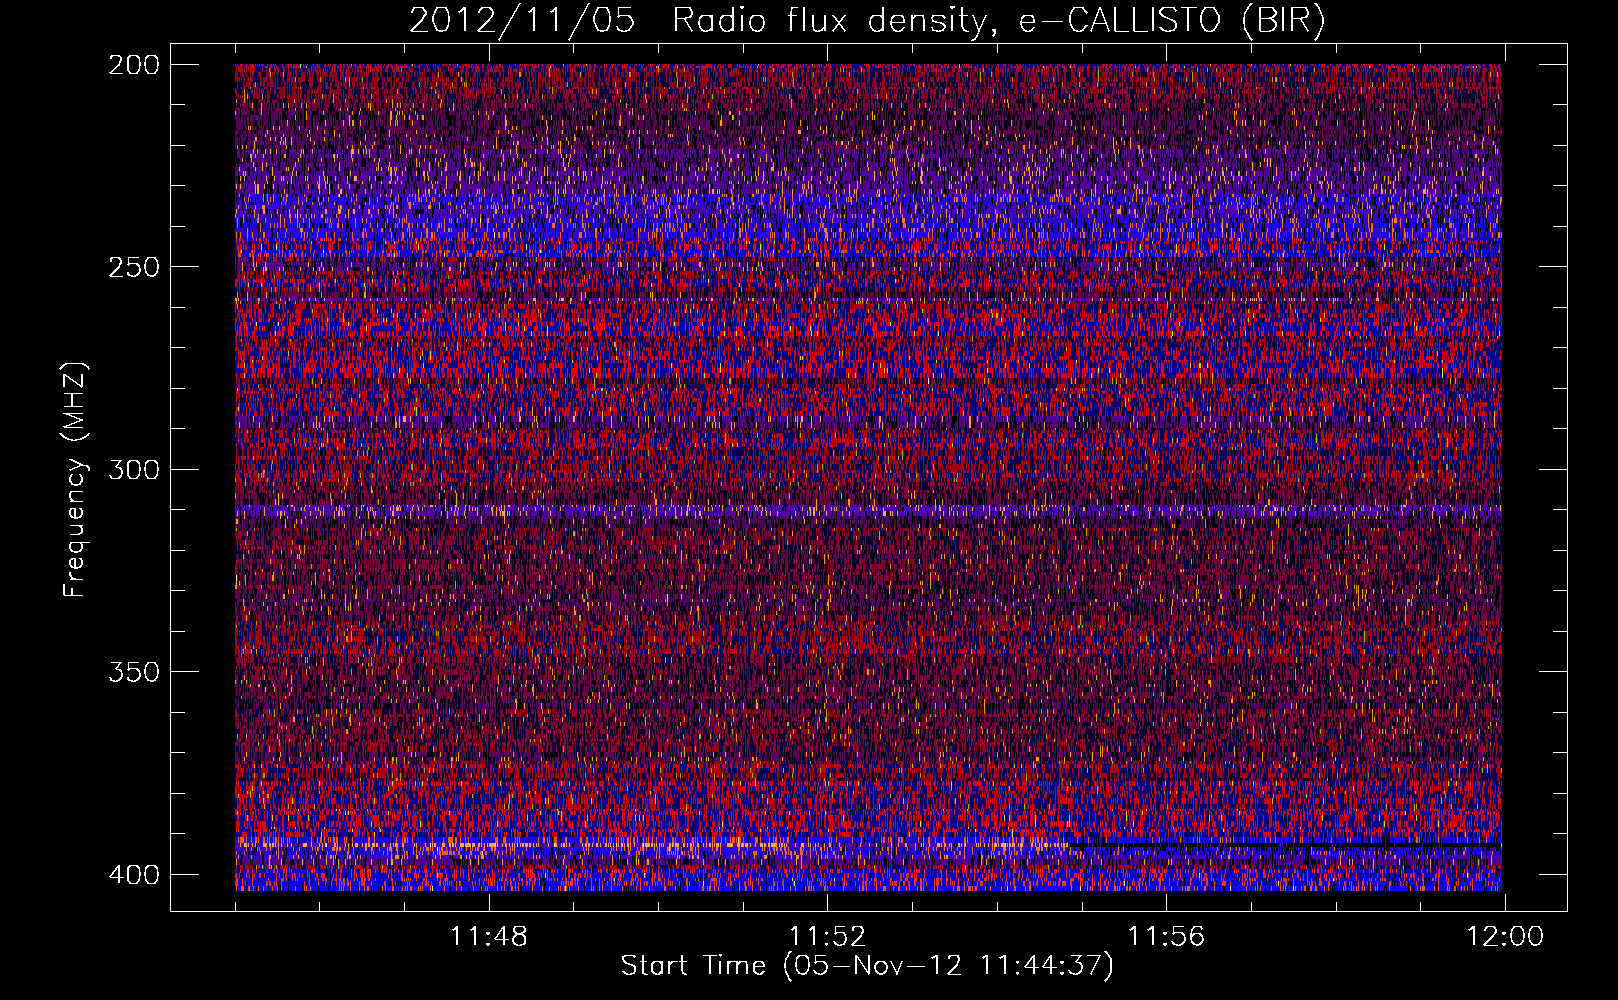Click the 11:52 time tick label
Viewport: 1618px width, 1000px height.
(827, 937)
